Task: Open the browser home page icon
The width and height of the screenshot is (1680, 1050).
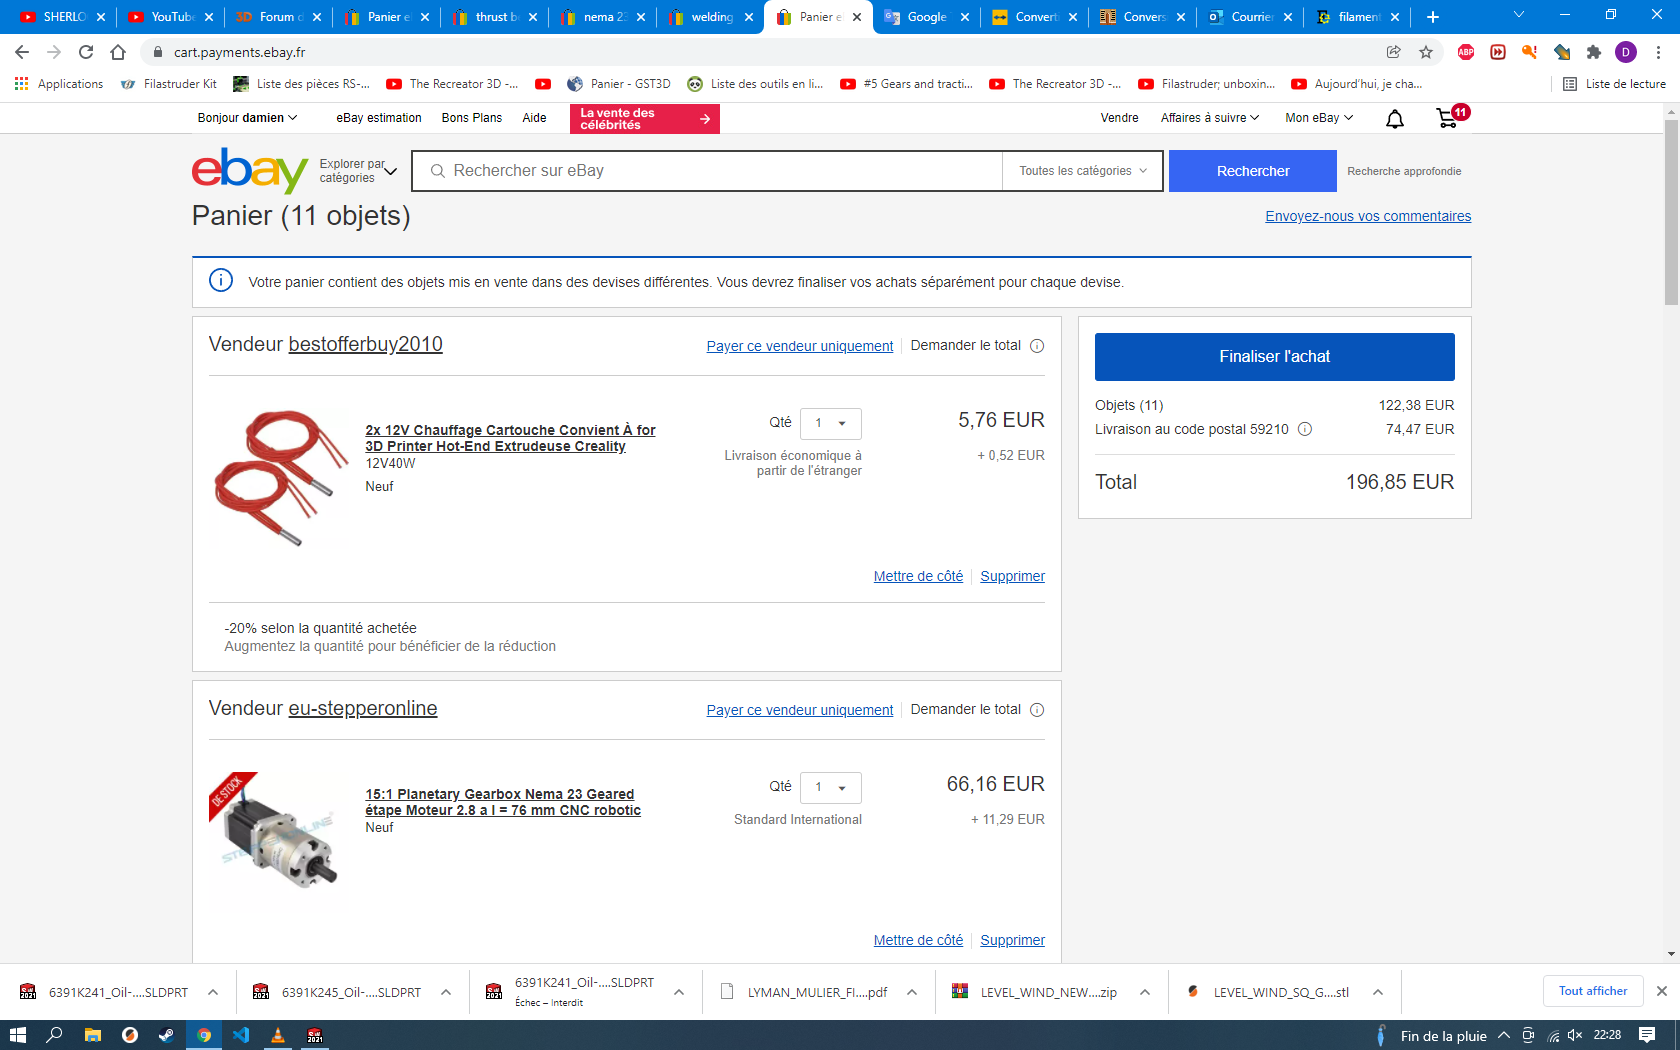Action: (x=118, y=52)
